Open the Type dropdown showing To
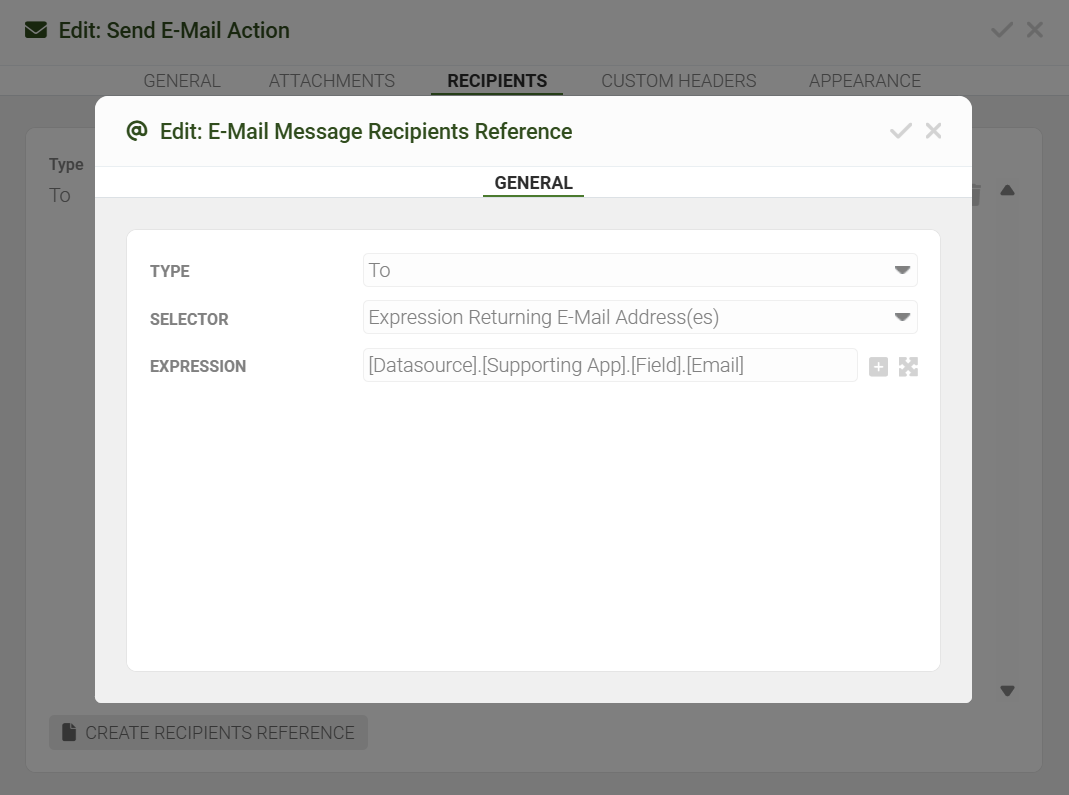 click(639, 270)
